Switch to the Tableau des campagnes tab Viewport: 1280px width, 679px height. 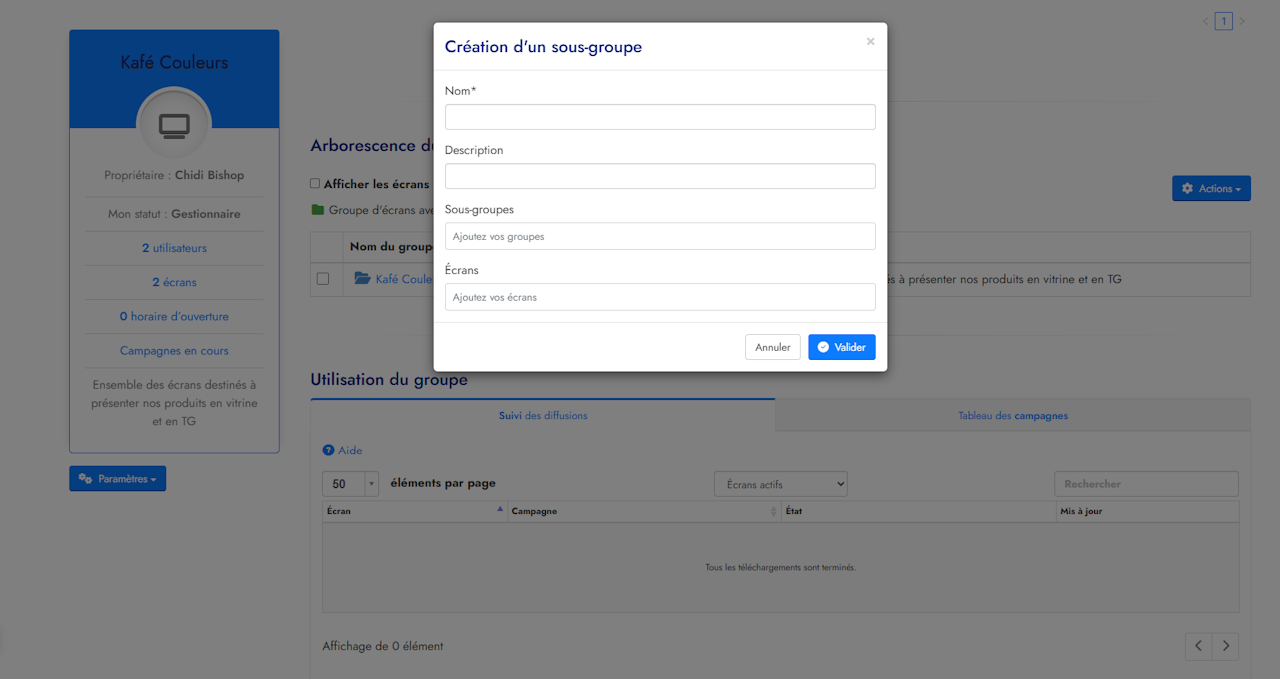pyautogui.click(x=1012, y=415)
